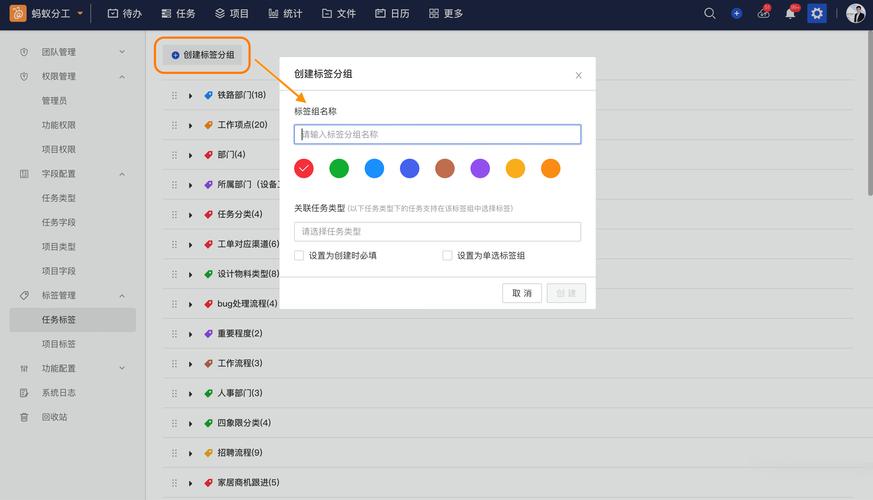
Task: Expand the 功能配置 sidebar section
Action: 122,368
